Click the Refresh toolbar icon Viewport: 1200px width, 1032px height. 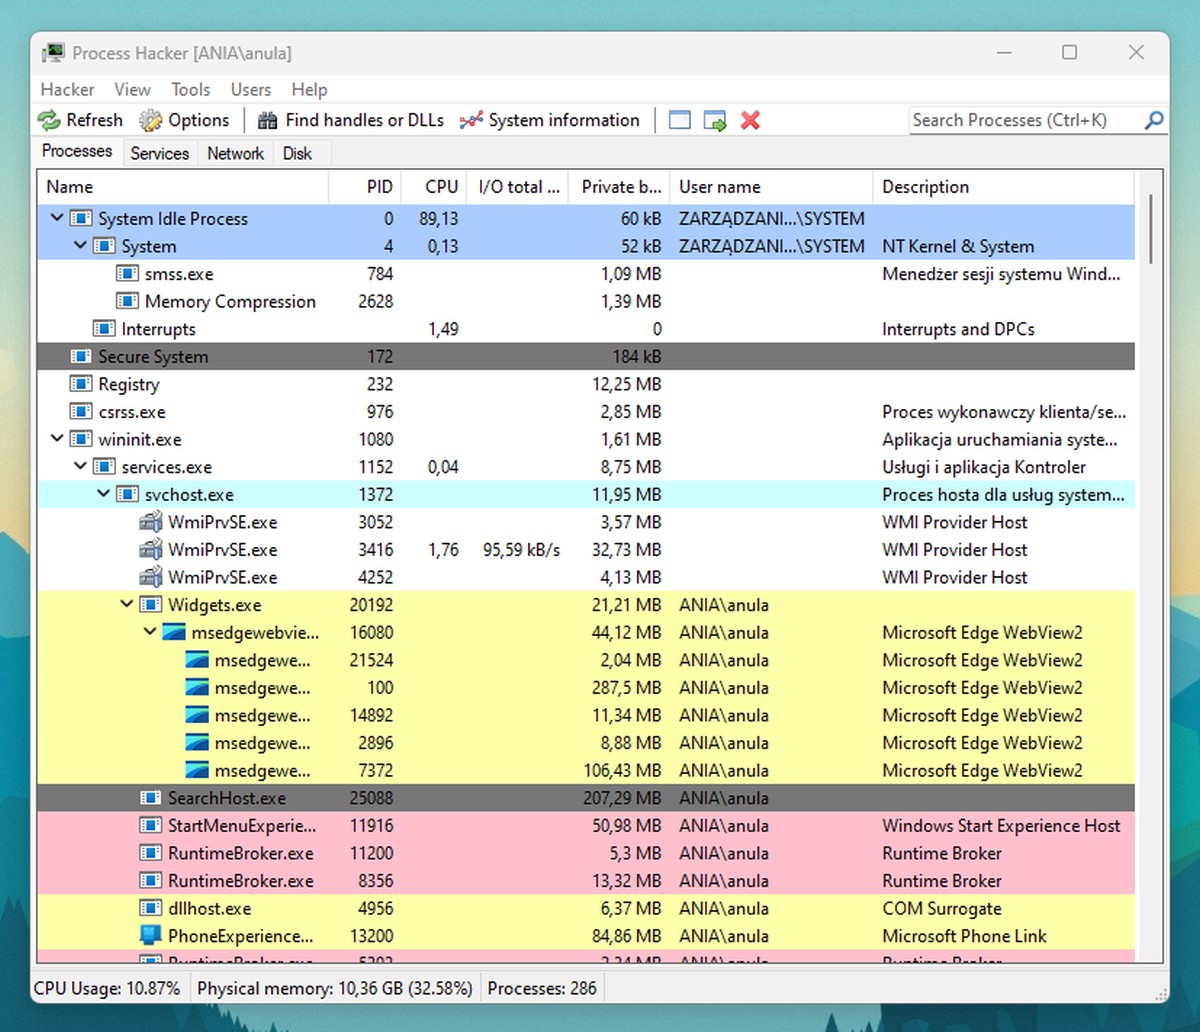coord(49,121)
